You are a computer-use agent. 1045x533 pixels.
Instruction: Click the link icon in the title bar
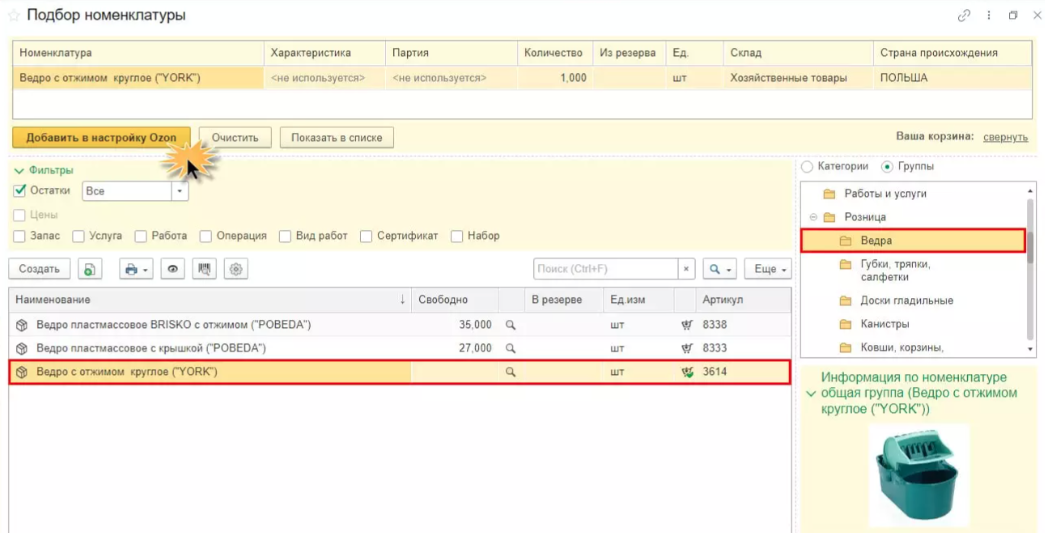point(964,15)
